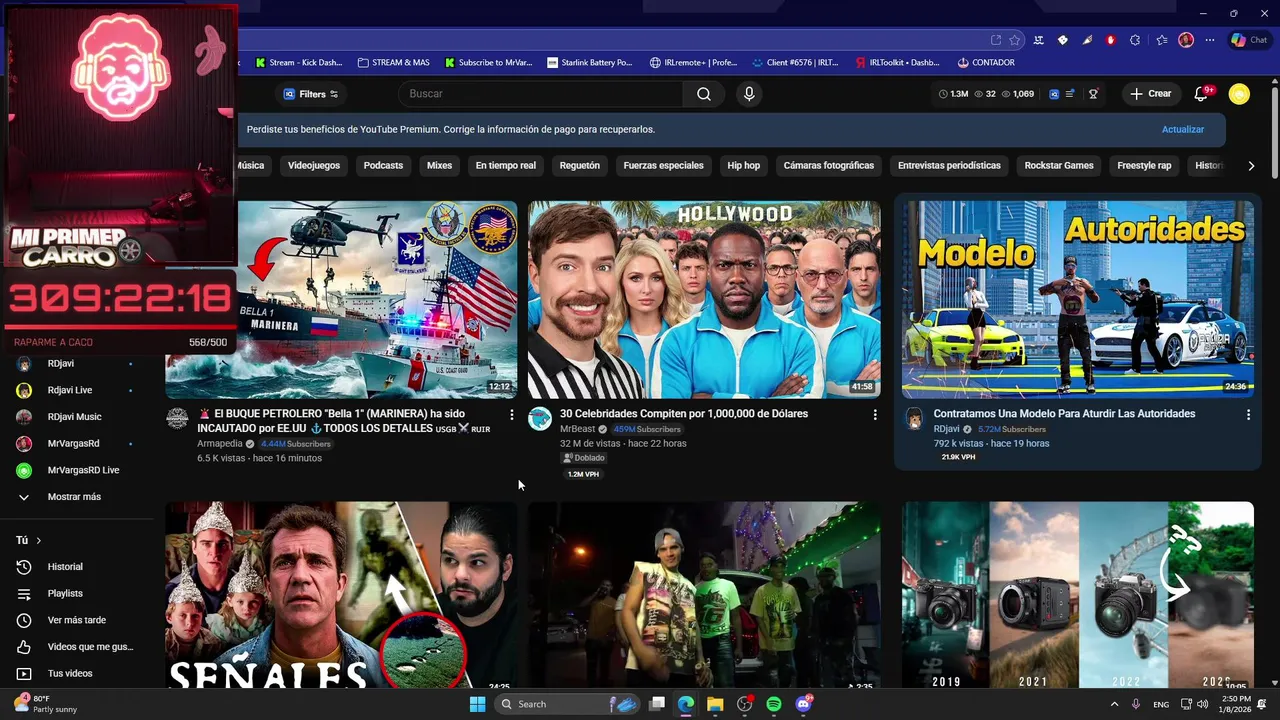
Task: Expand the Tú section chevron
Action: coord(39,541)
